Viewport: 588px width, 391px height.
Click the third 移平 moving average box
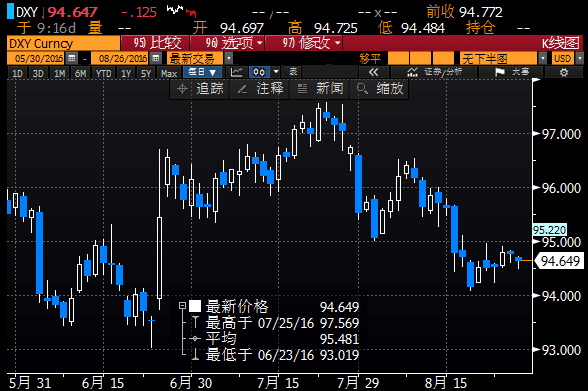tap(443, 58)
